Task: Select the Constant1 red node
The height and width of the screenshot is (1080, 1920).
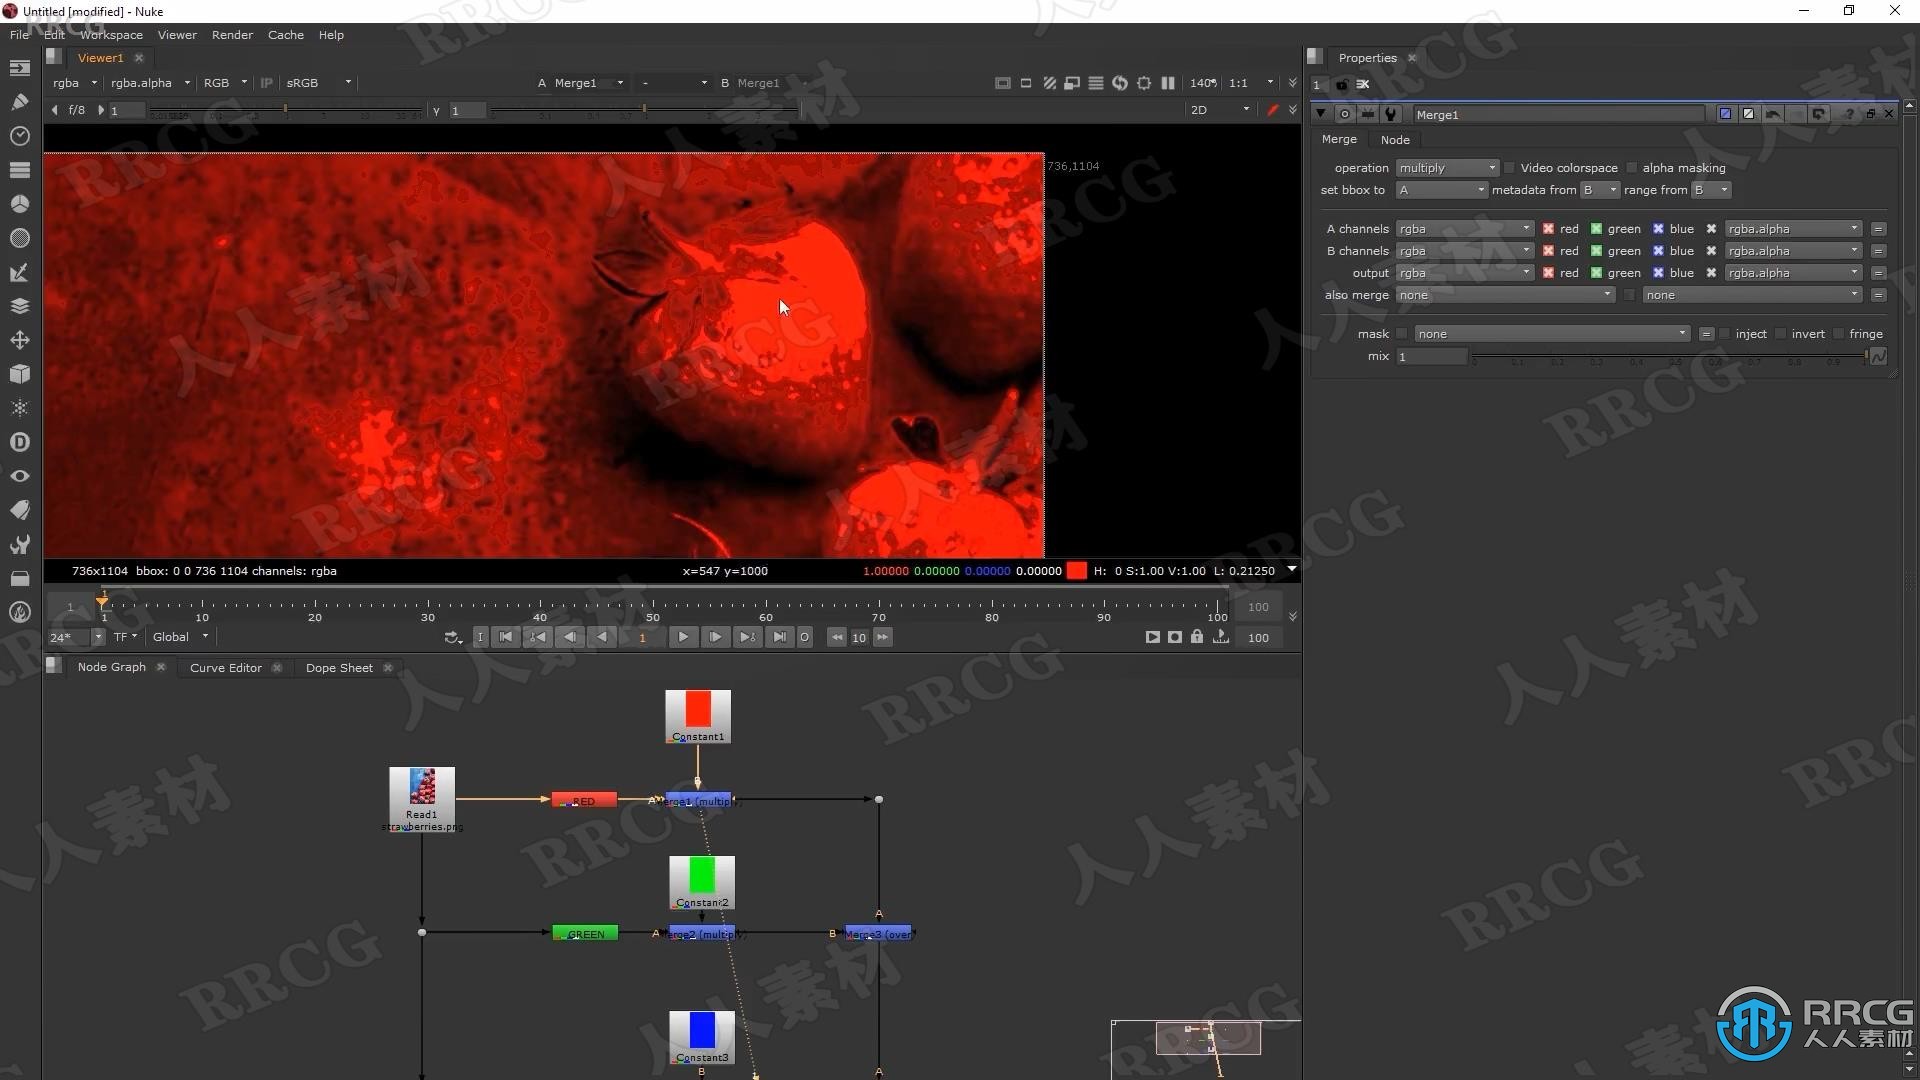Action: (698, 713)
